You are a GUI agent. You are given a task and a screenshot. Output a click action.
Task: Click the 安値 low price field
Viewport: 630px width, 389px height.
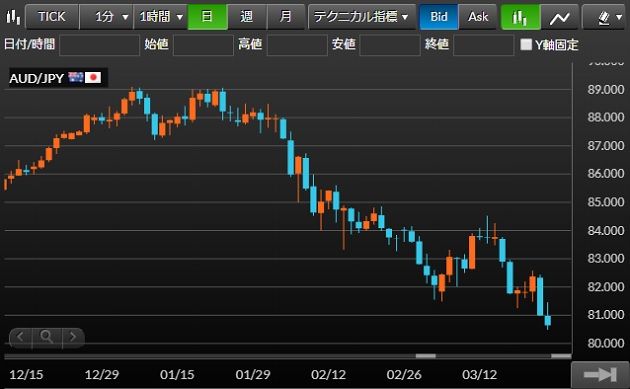point(390,45)
